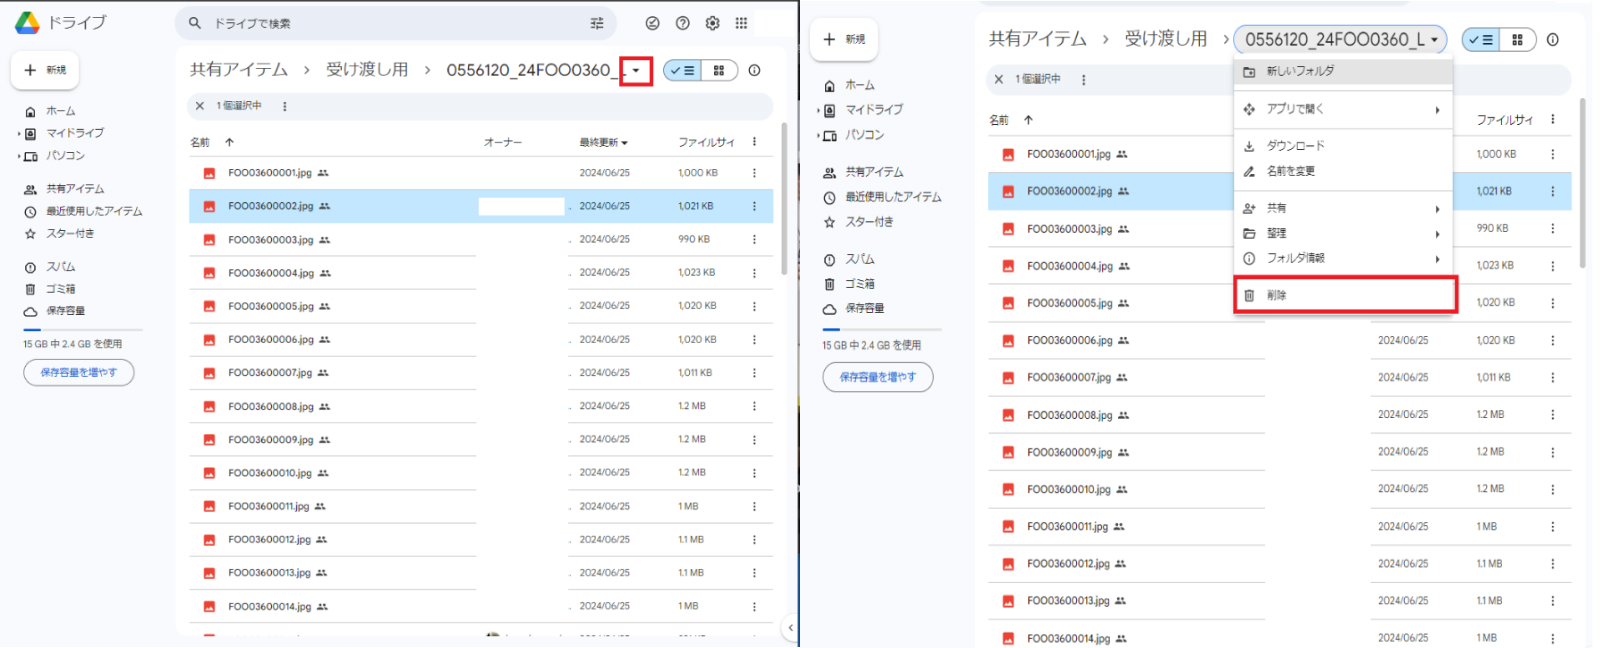Clear selection with the X in right screenshot
Viewport: 1600px width, 648px height.
(x=999, y=79)
